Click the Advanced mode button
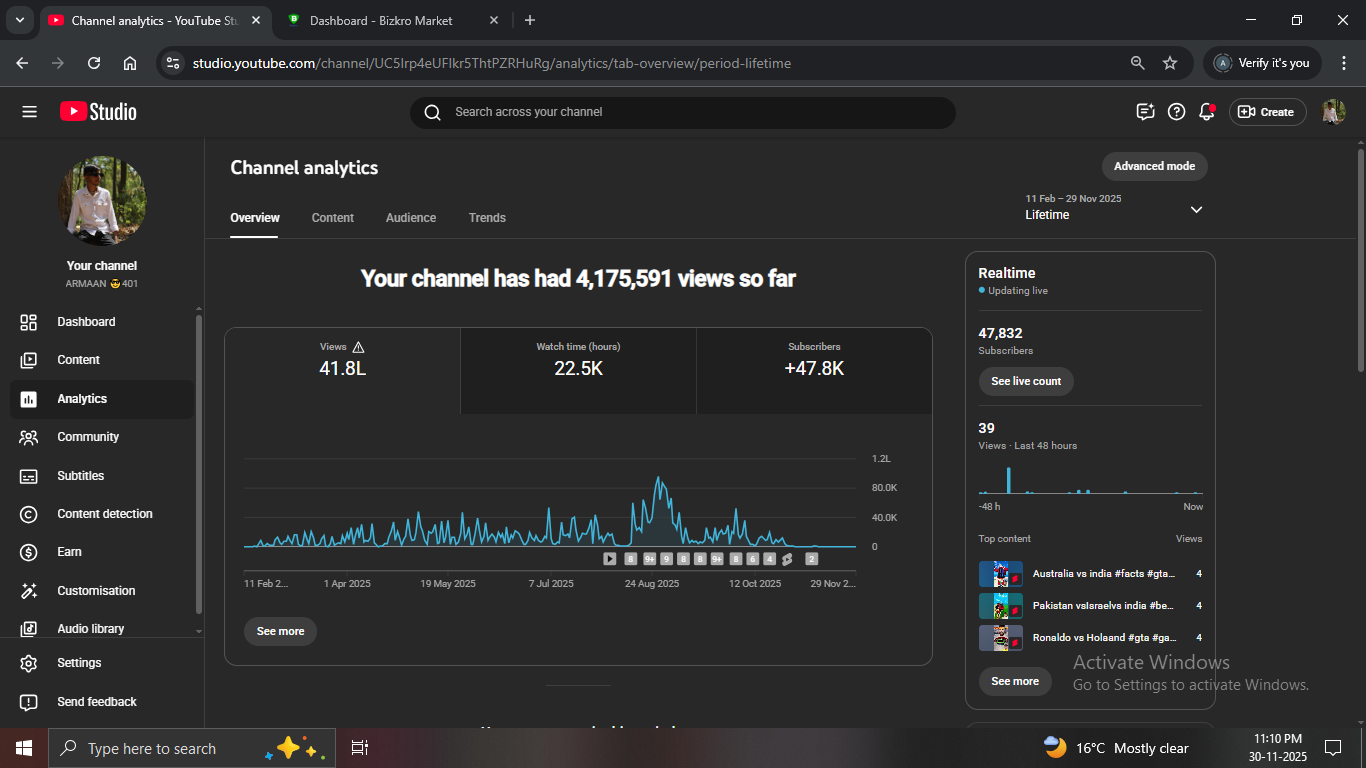The height and width of the screenshot is (768, 1366). [x=1154, y=166]
